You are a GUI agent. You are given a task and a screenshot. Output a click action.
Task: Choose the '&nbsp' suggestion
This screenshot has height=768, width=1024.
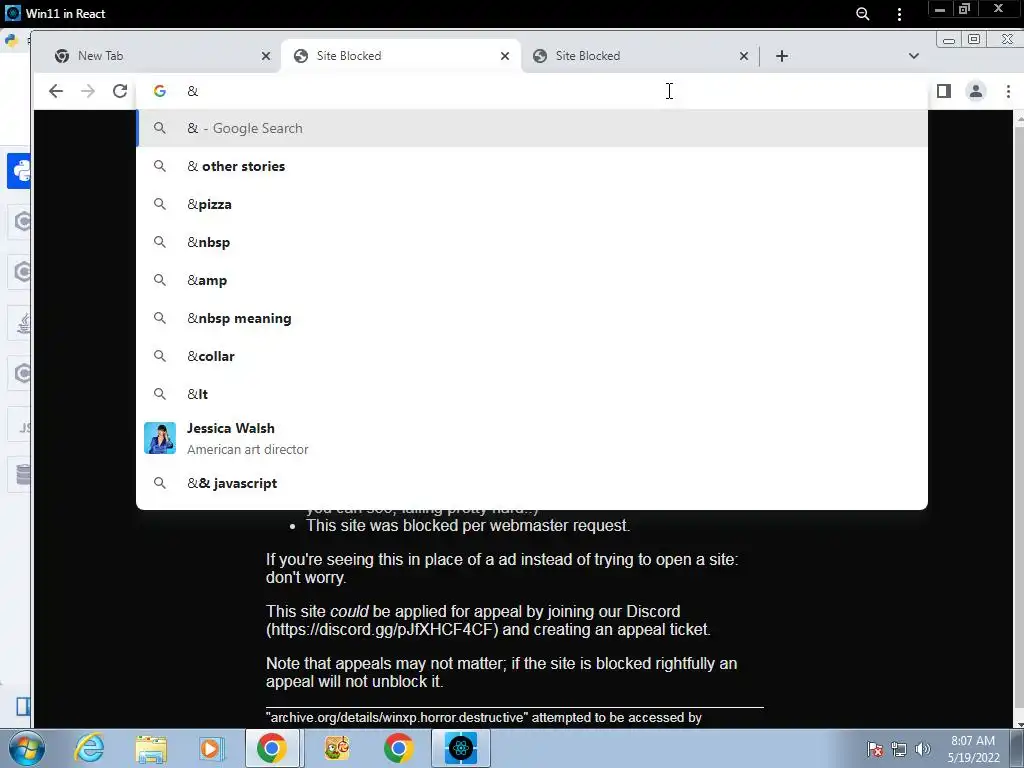[532, 242]
